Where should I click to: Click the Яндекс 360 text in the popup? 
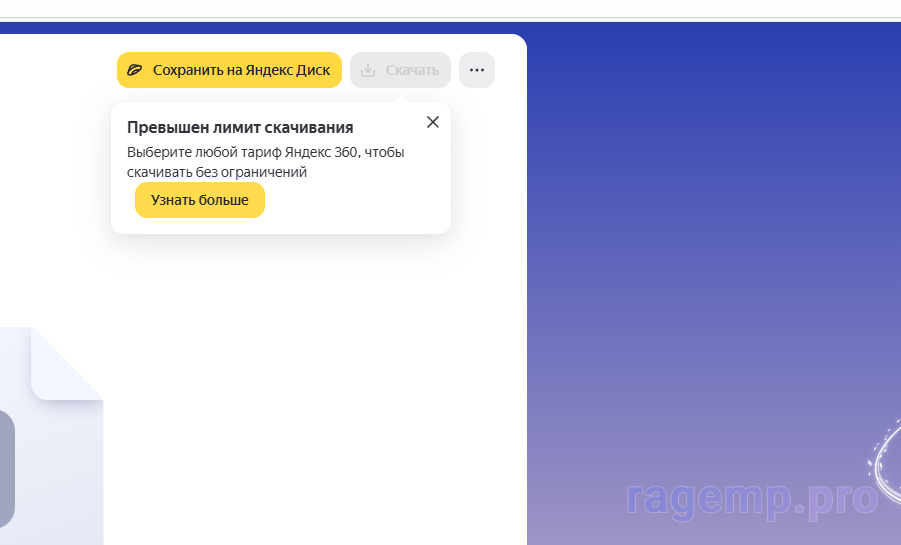tap(320, 152)
